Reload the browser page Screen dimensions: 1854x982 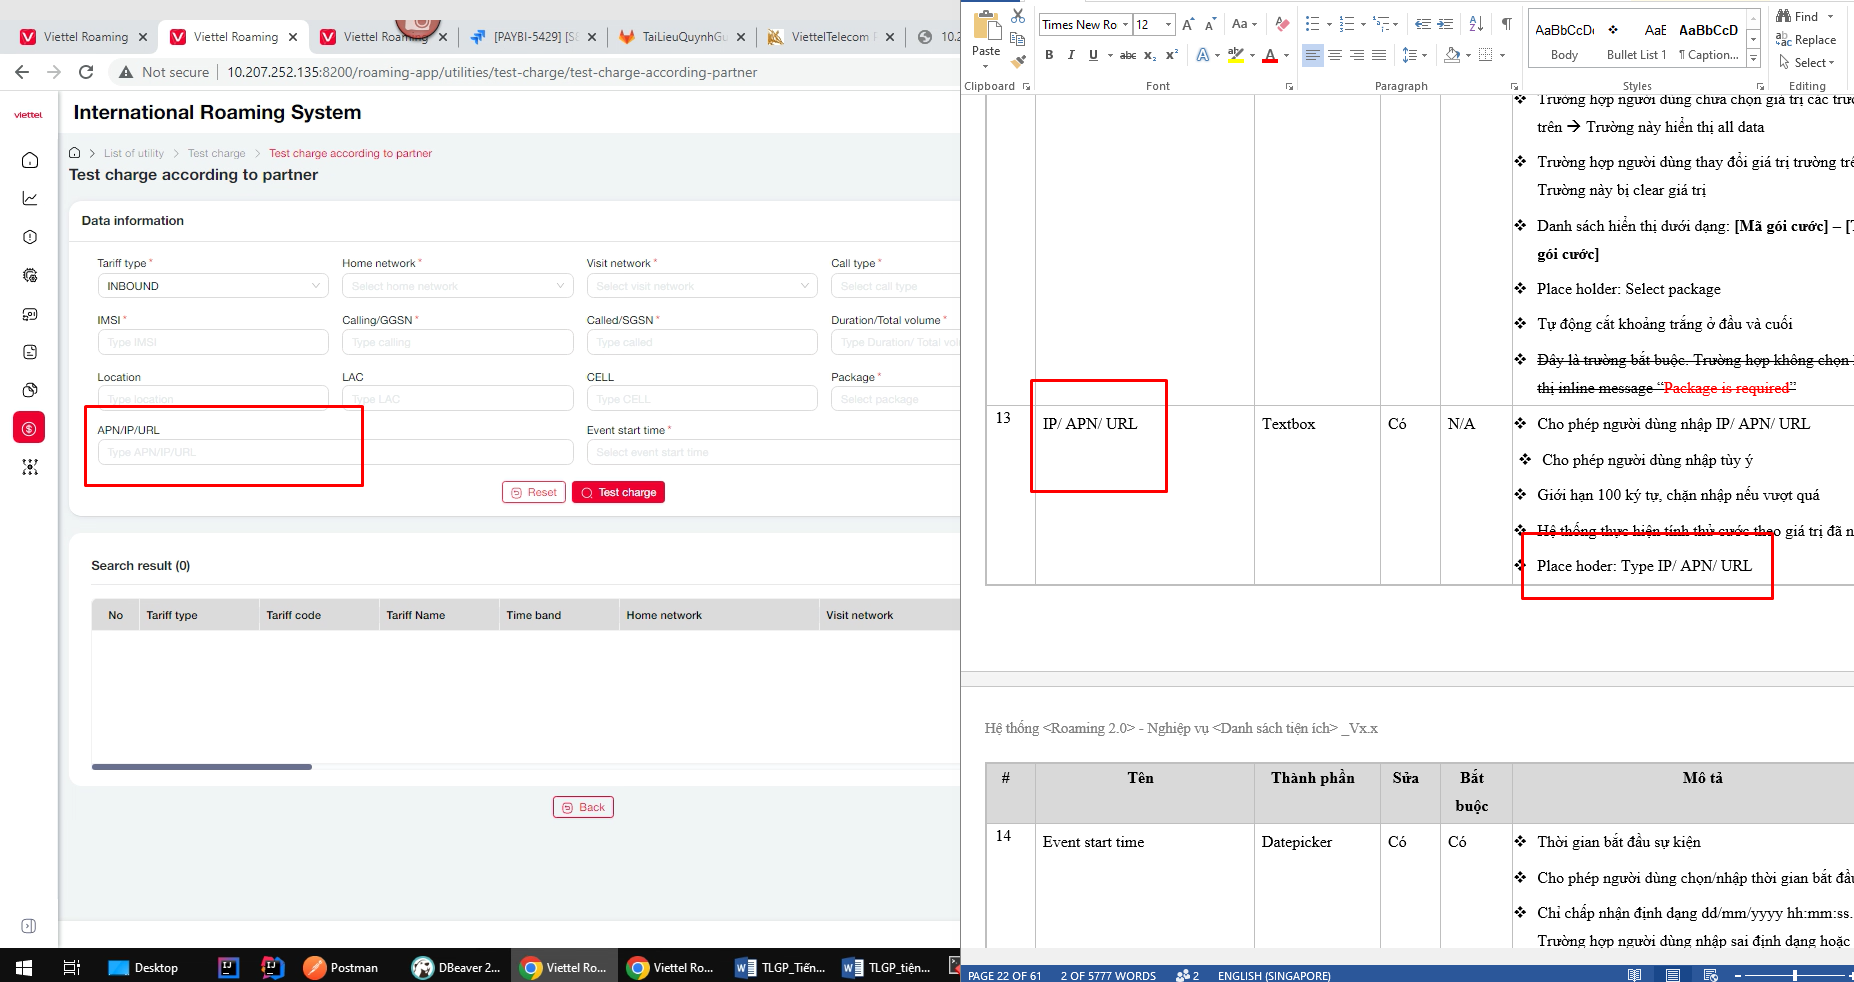coord(86,72)
